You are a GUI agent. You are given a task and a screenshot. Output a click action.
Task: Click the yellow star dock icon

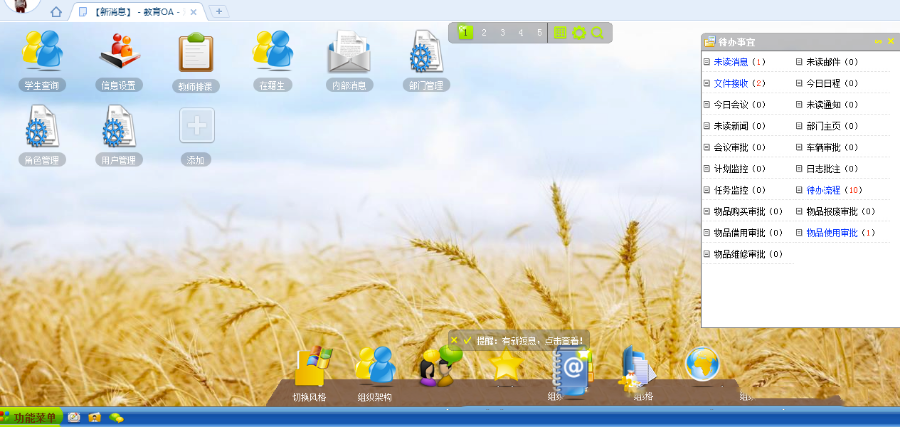click(506, 365)
